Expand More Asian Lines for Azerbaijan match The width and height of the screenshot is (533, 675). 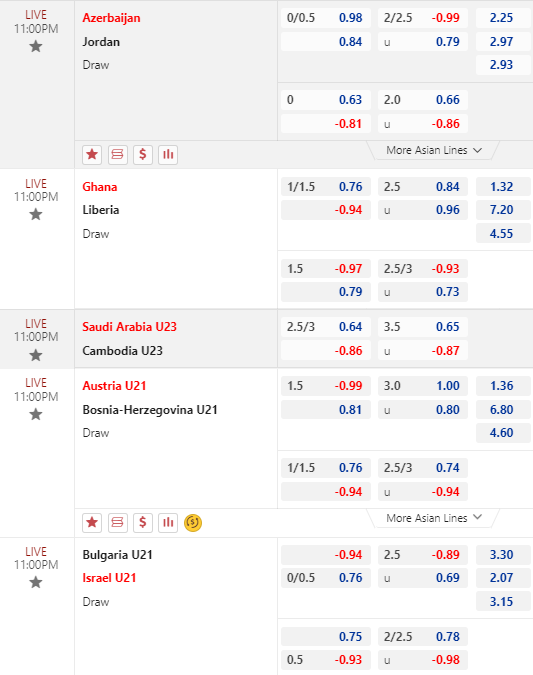(434, 150)
